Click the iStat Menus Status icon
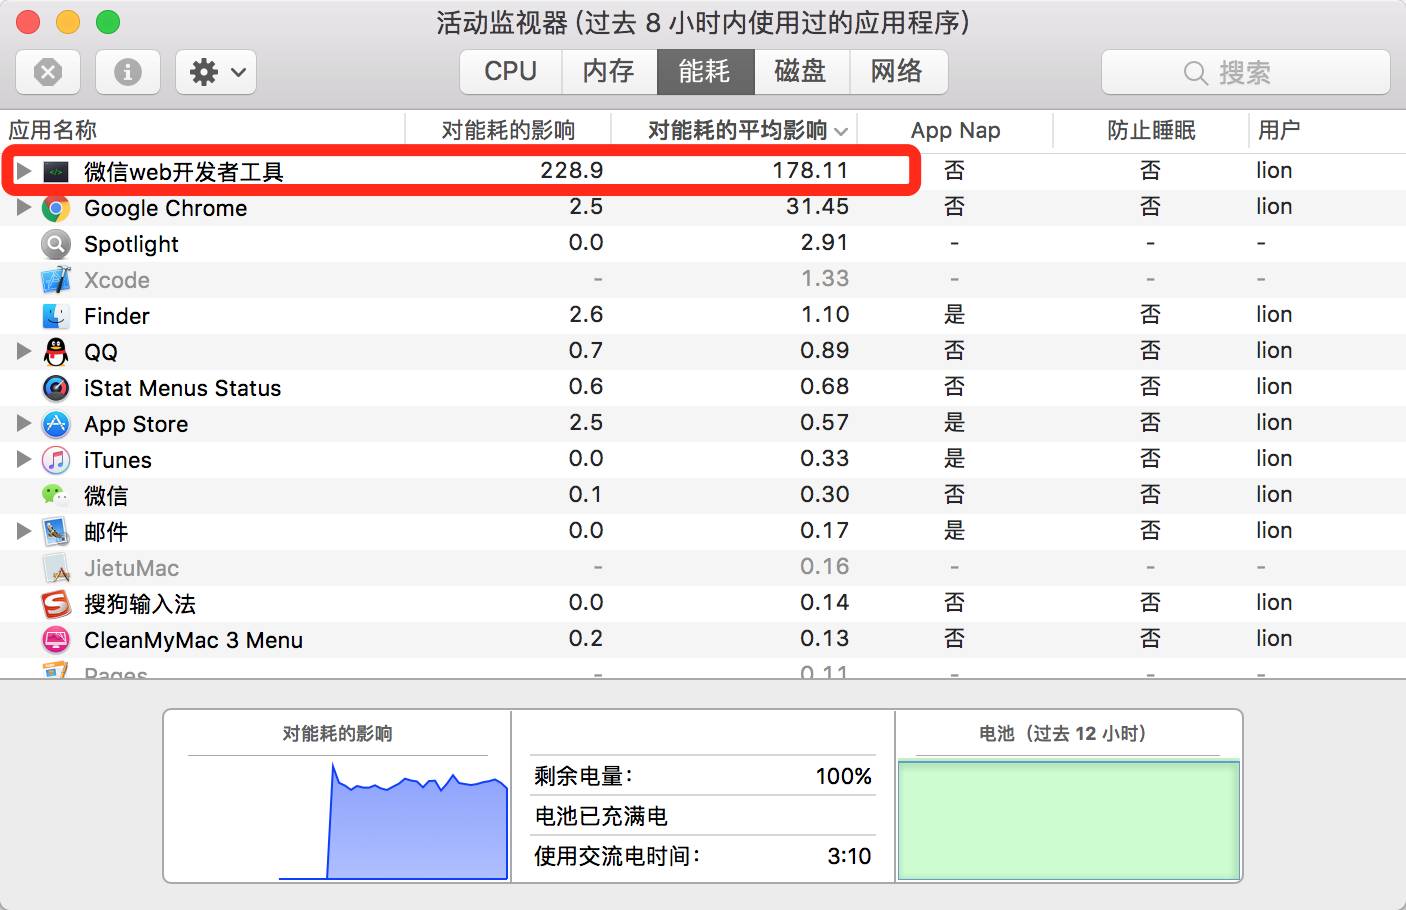Viewport: 1406px width, 910px height. [x=56, y=388]
